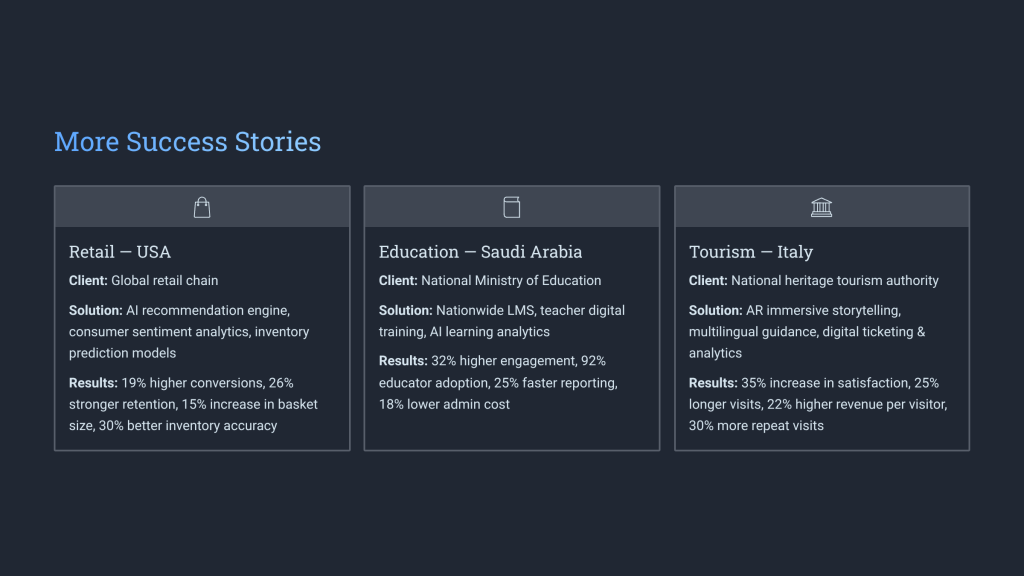The image size is (1024, 576).
Task: Click the Education — Saudi Arabia title
Action: (480, 252)
